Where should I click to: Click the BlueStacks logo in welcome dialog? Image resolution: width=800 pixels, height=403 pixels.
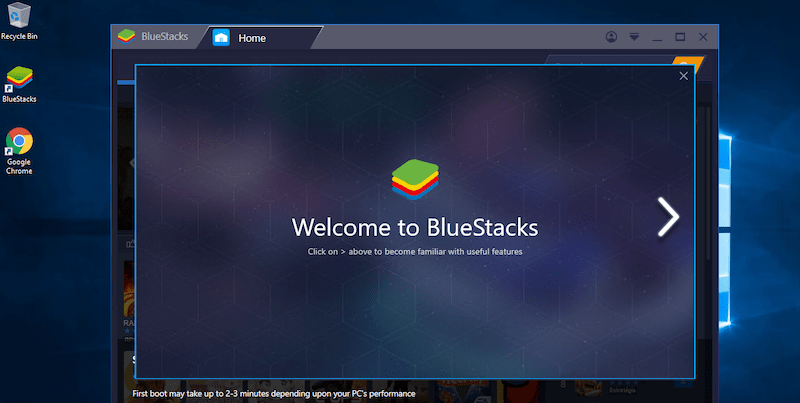pos(415,179)
